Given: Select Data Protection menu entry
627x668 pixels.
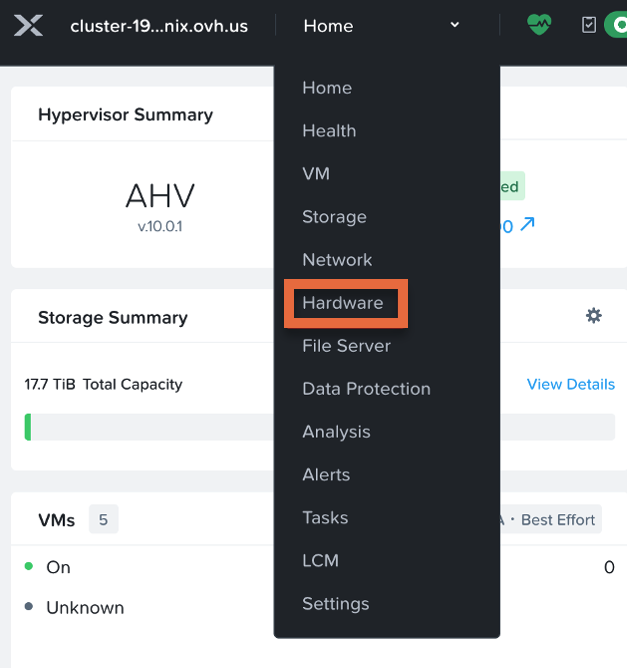Looking at the screenshot, I should (x=366, y=389).
